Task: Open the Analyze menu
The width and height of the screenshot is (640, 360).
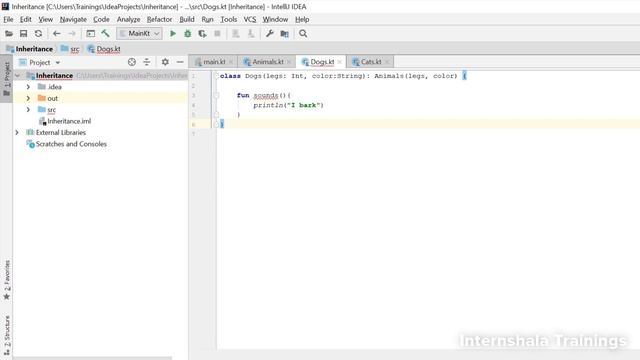Action: (x=128, y=19)
